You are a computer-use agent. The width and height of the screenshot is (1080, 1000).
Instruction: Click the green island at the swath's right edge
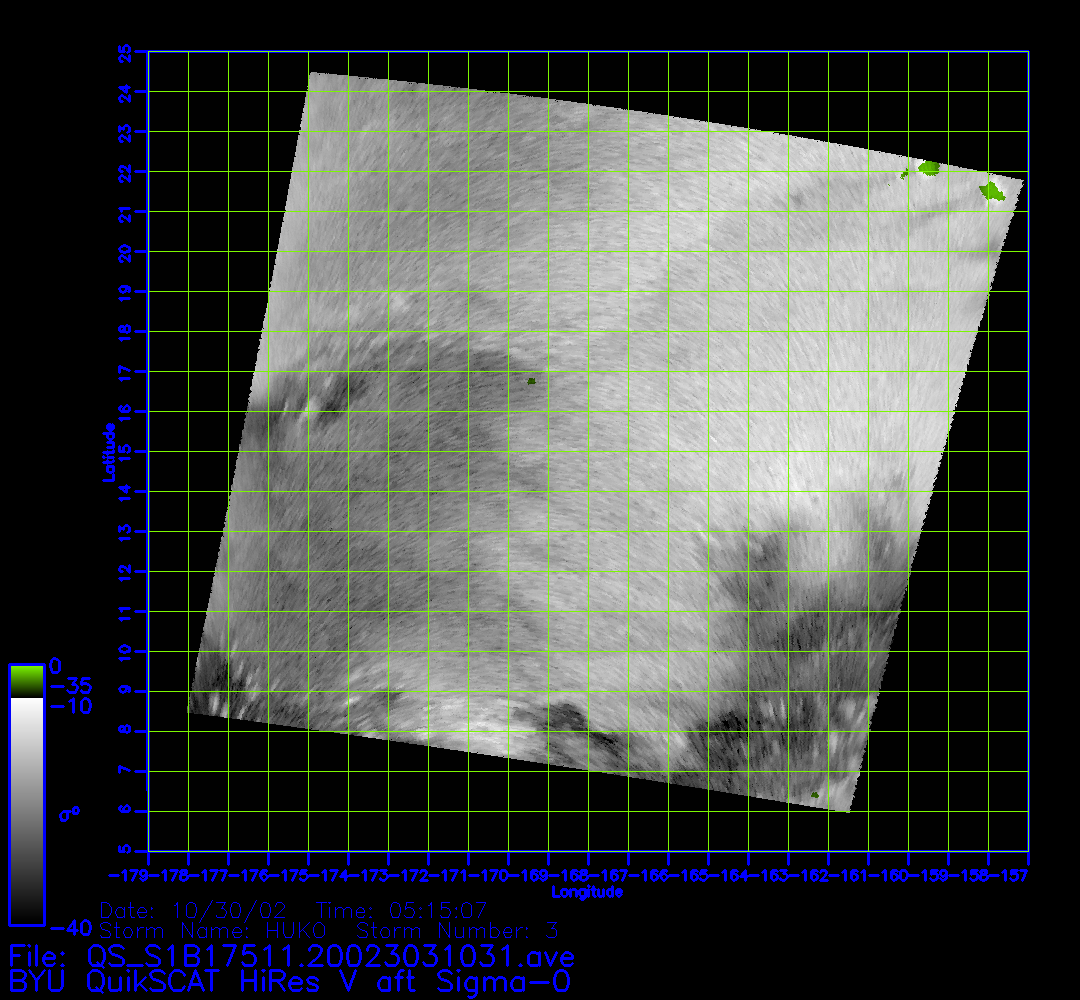coord(991,189)
